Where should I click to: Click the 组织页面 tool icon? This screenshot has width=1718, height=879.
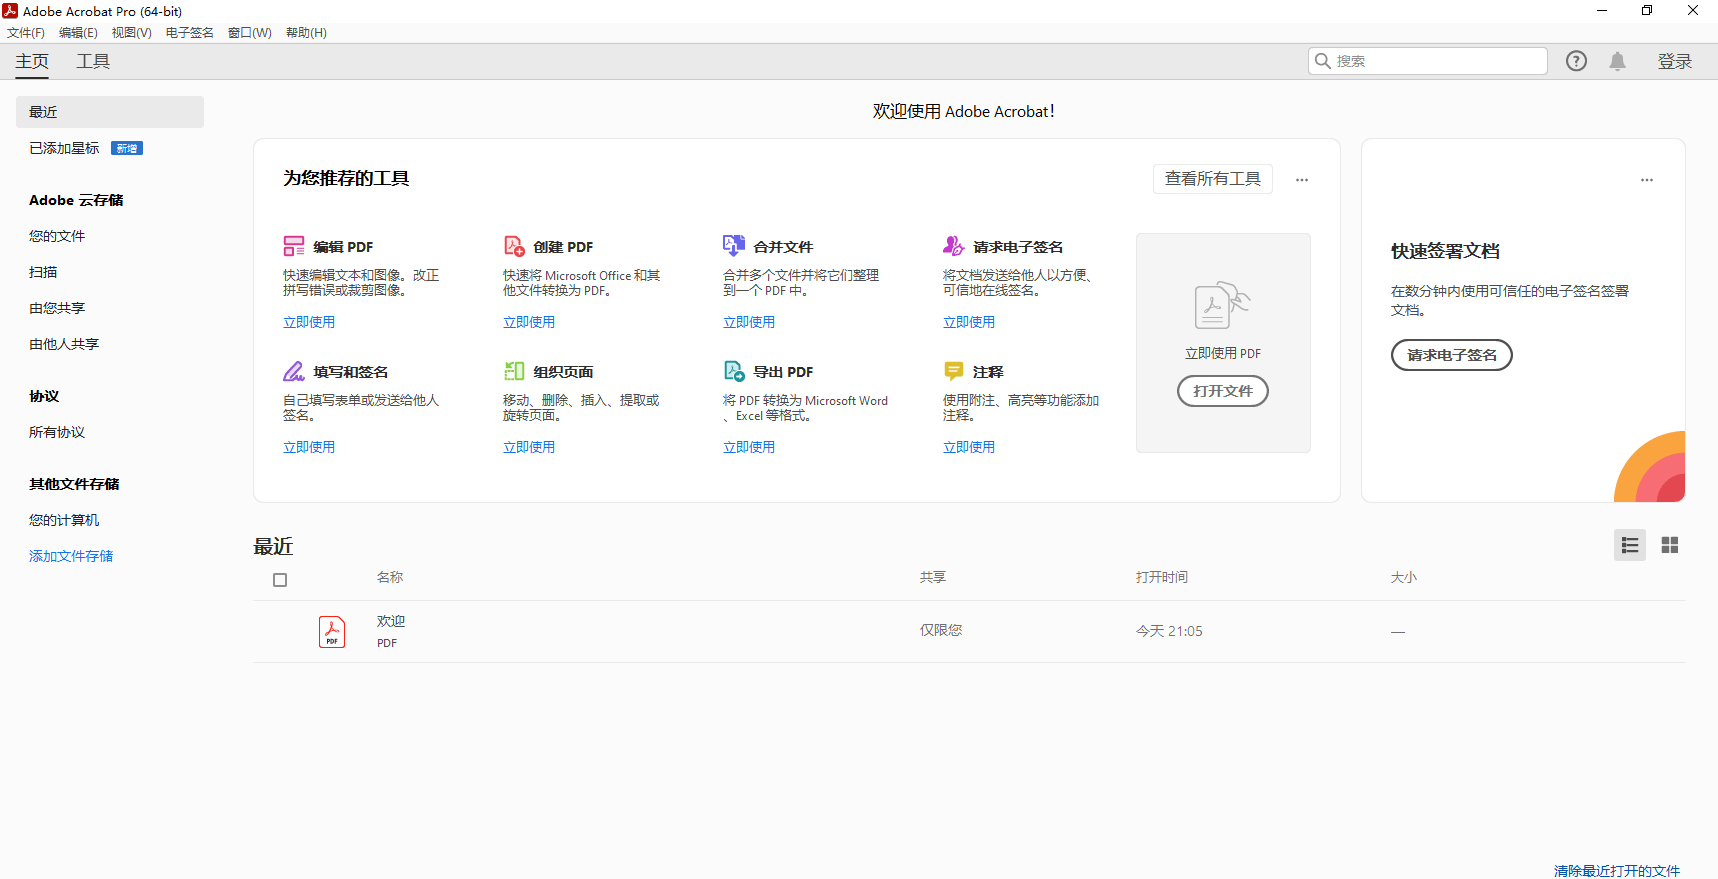[x=514, y=371]
